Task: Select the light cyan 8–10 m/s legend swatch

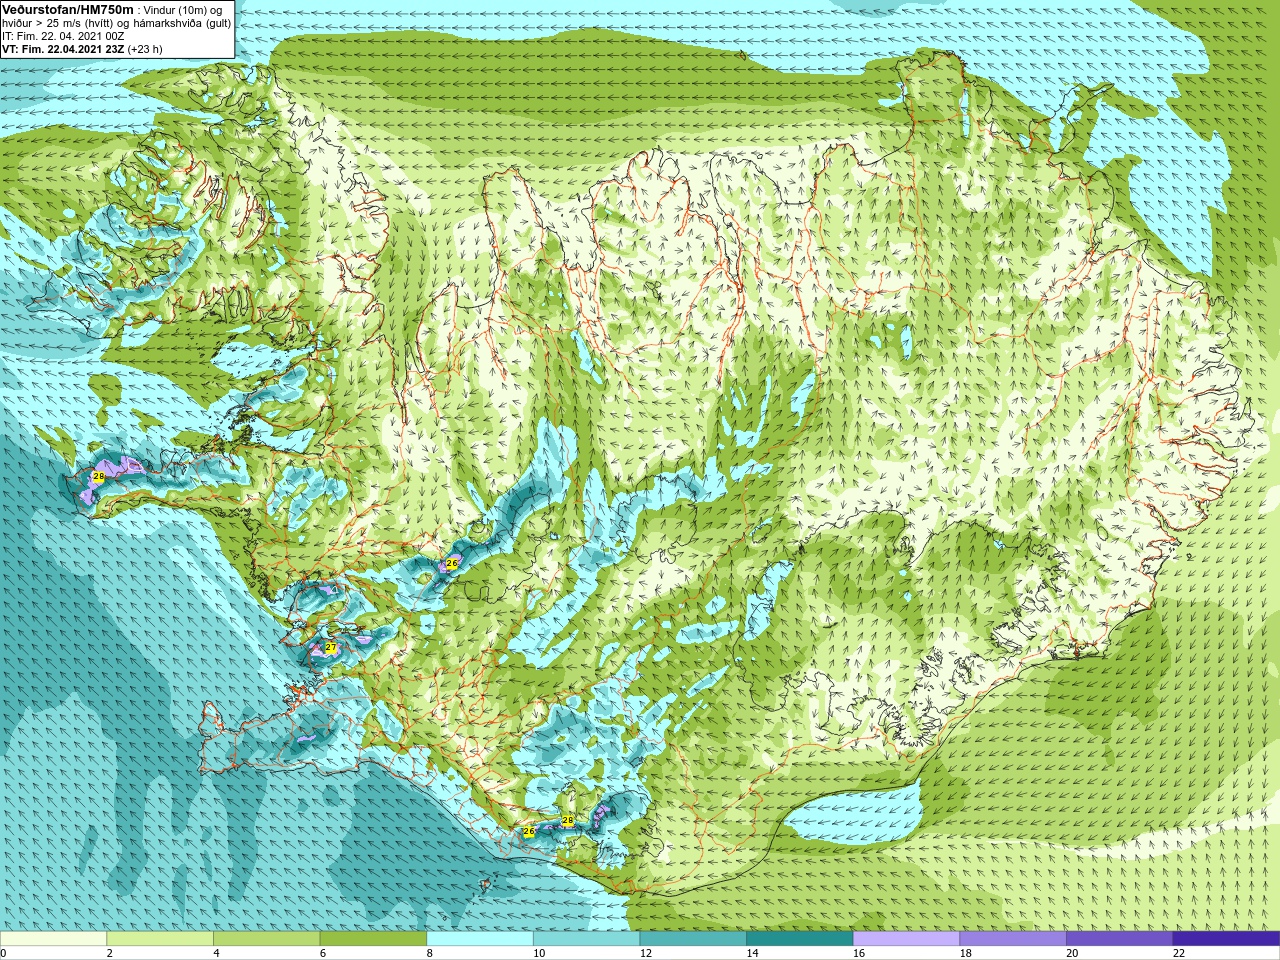Action: tap(480, 939)
